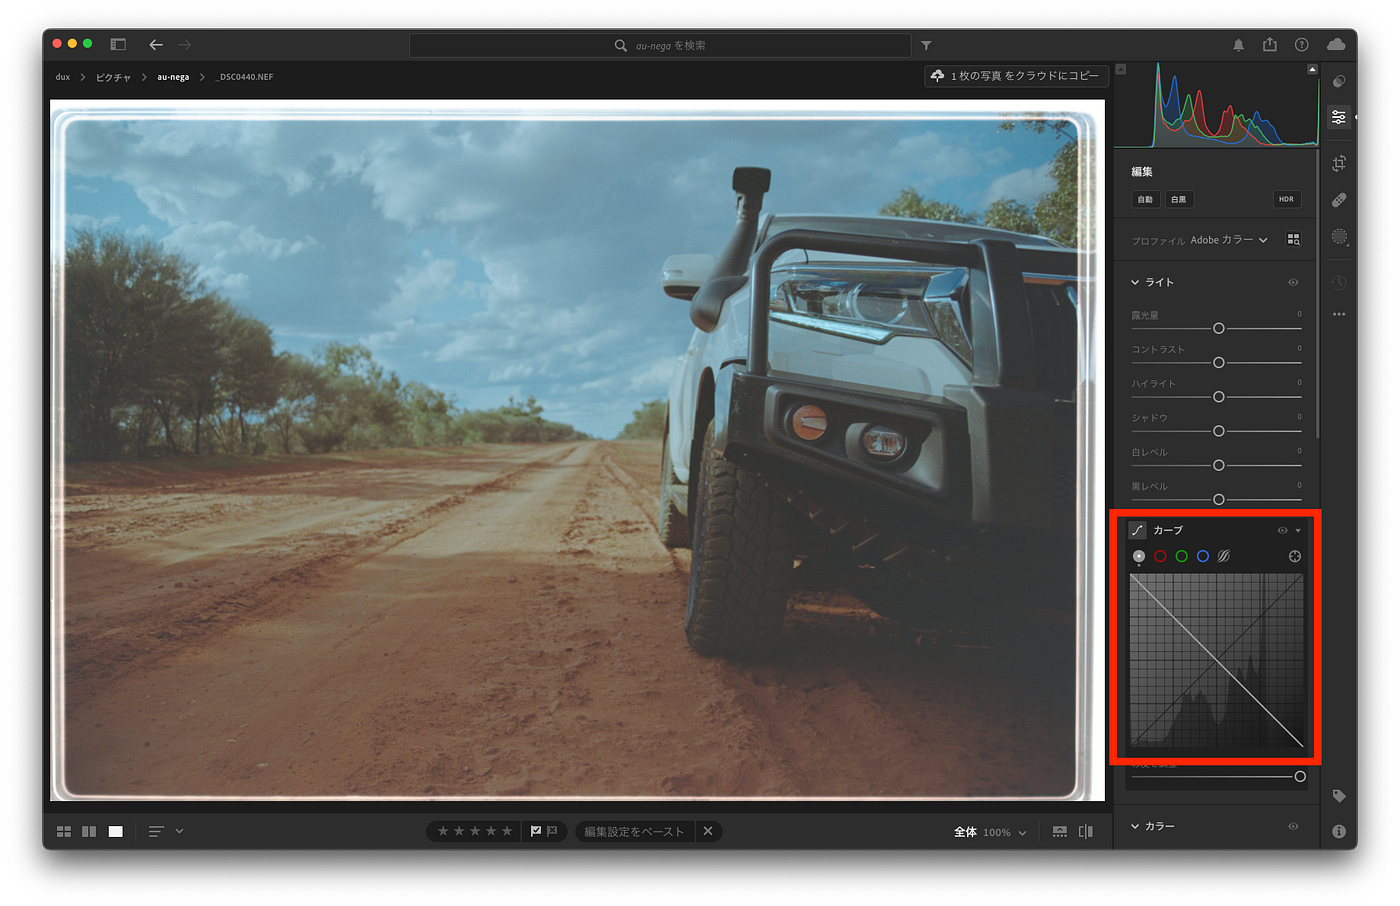Open the カーブ section options arrow
The image size is (1400, 906).
pyautogui.click(x=1298, y=531)
